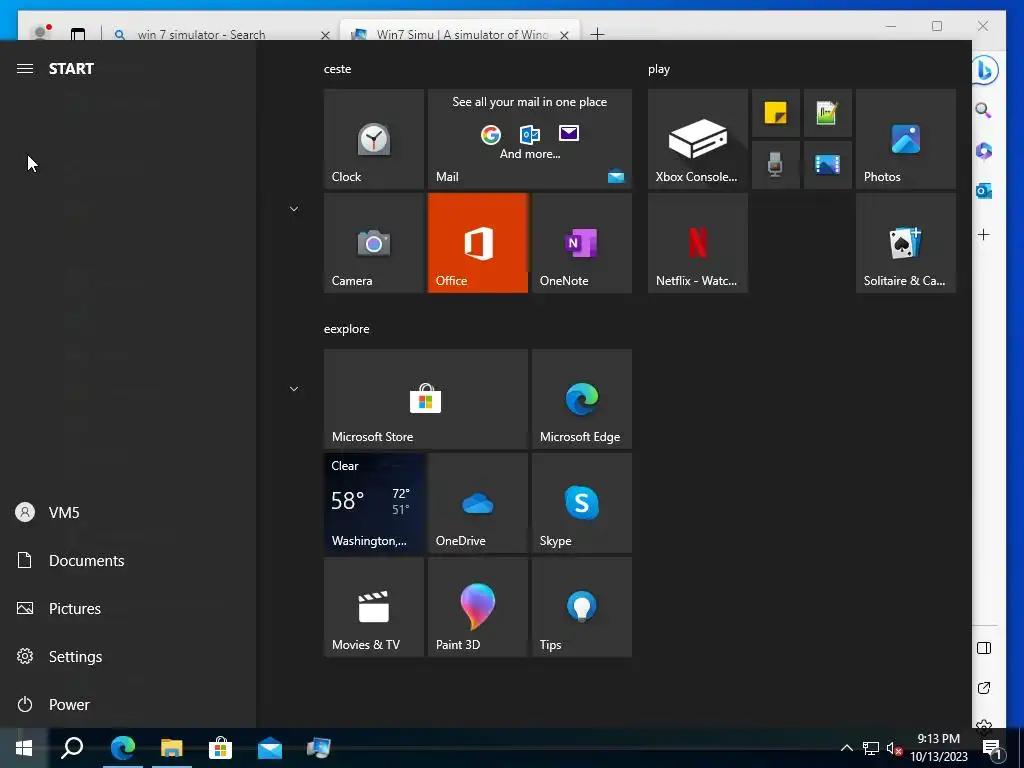Open Microsoft Store from the taskbar
This screenshot has height=768, width=1024.
point(221,748)
